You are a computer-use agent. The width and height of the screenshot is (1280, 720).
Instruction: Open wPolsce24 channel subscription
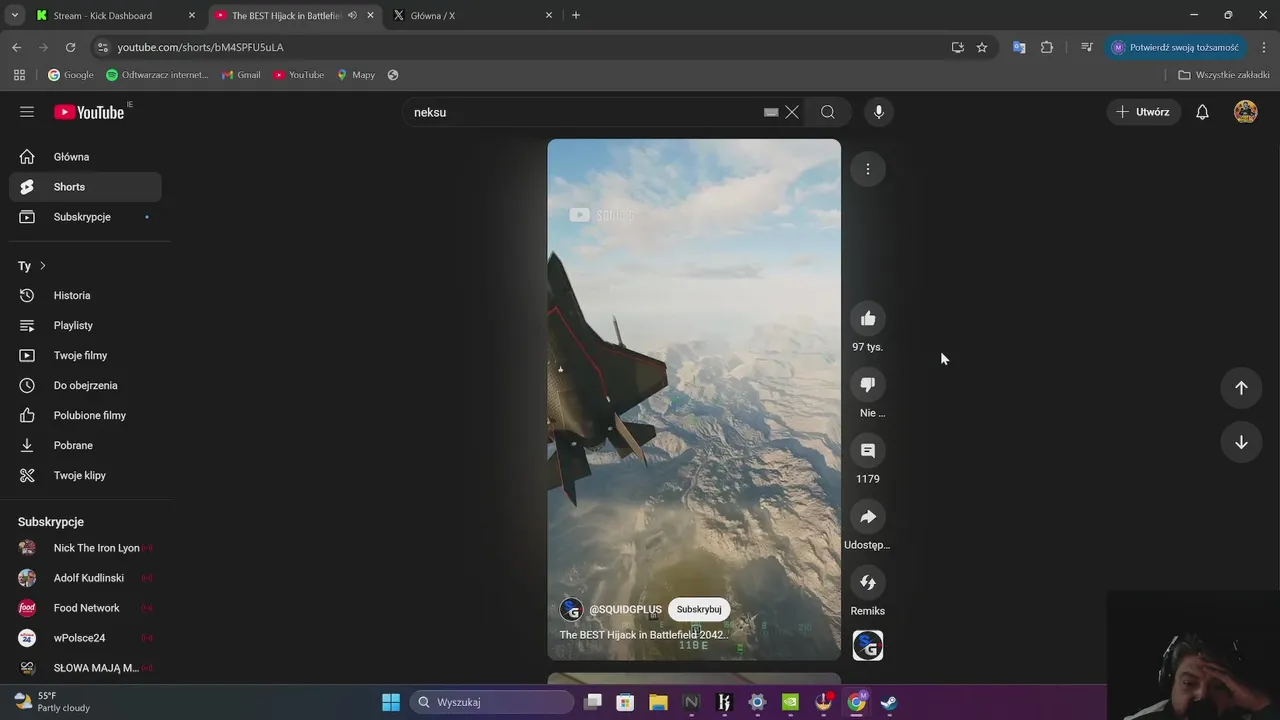(85, 638)
